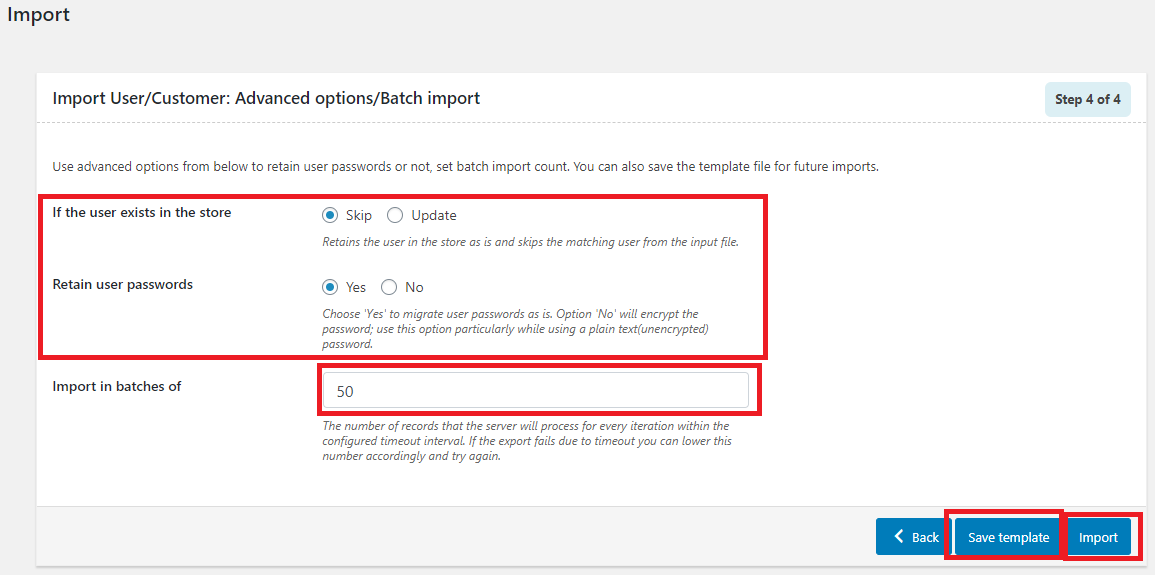This screenshot has height=575, width=1155.
Task: Choose No for Retain user passwords
Action: point(389,287)
